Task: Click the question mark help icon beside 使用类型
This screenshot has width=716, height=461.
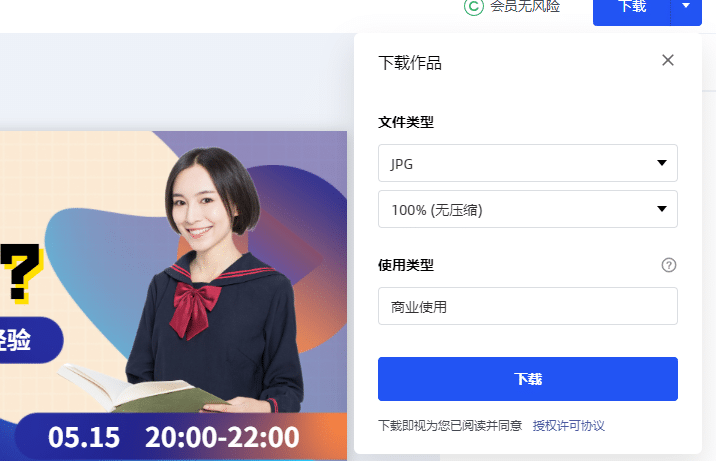Action: pyautogui.click(x=669, y=265)
